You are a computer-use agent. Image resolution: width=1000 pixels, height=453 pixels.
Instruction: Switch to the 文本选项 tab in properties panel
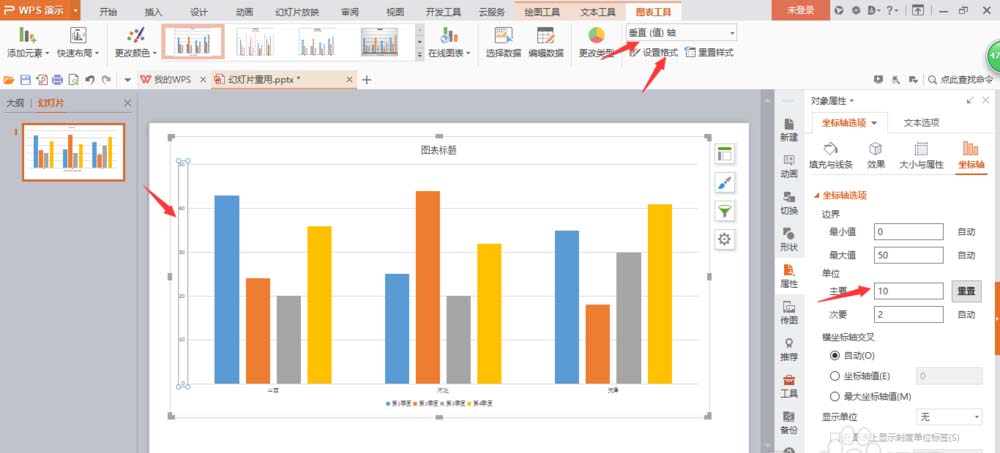pyautogui.click(x=922, y=123)
